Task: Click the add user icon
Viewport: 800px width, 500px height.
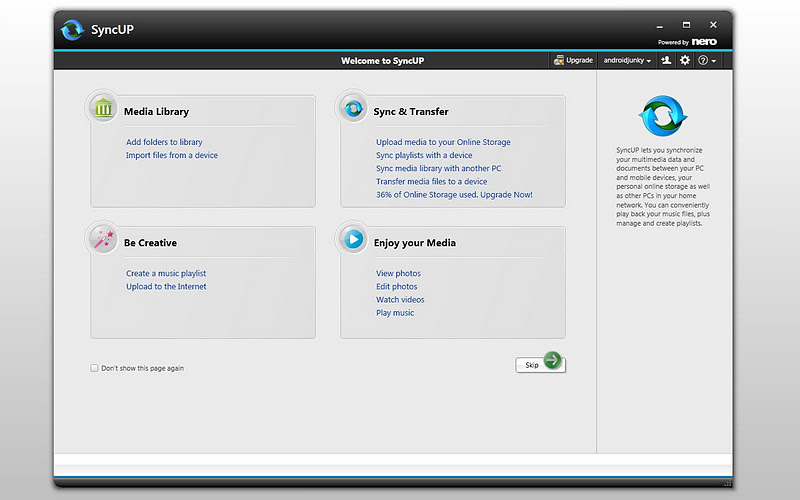Action: (667, 61)
